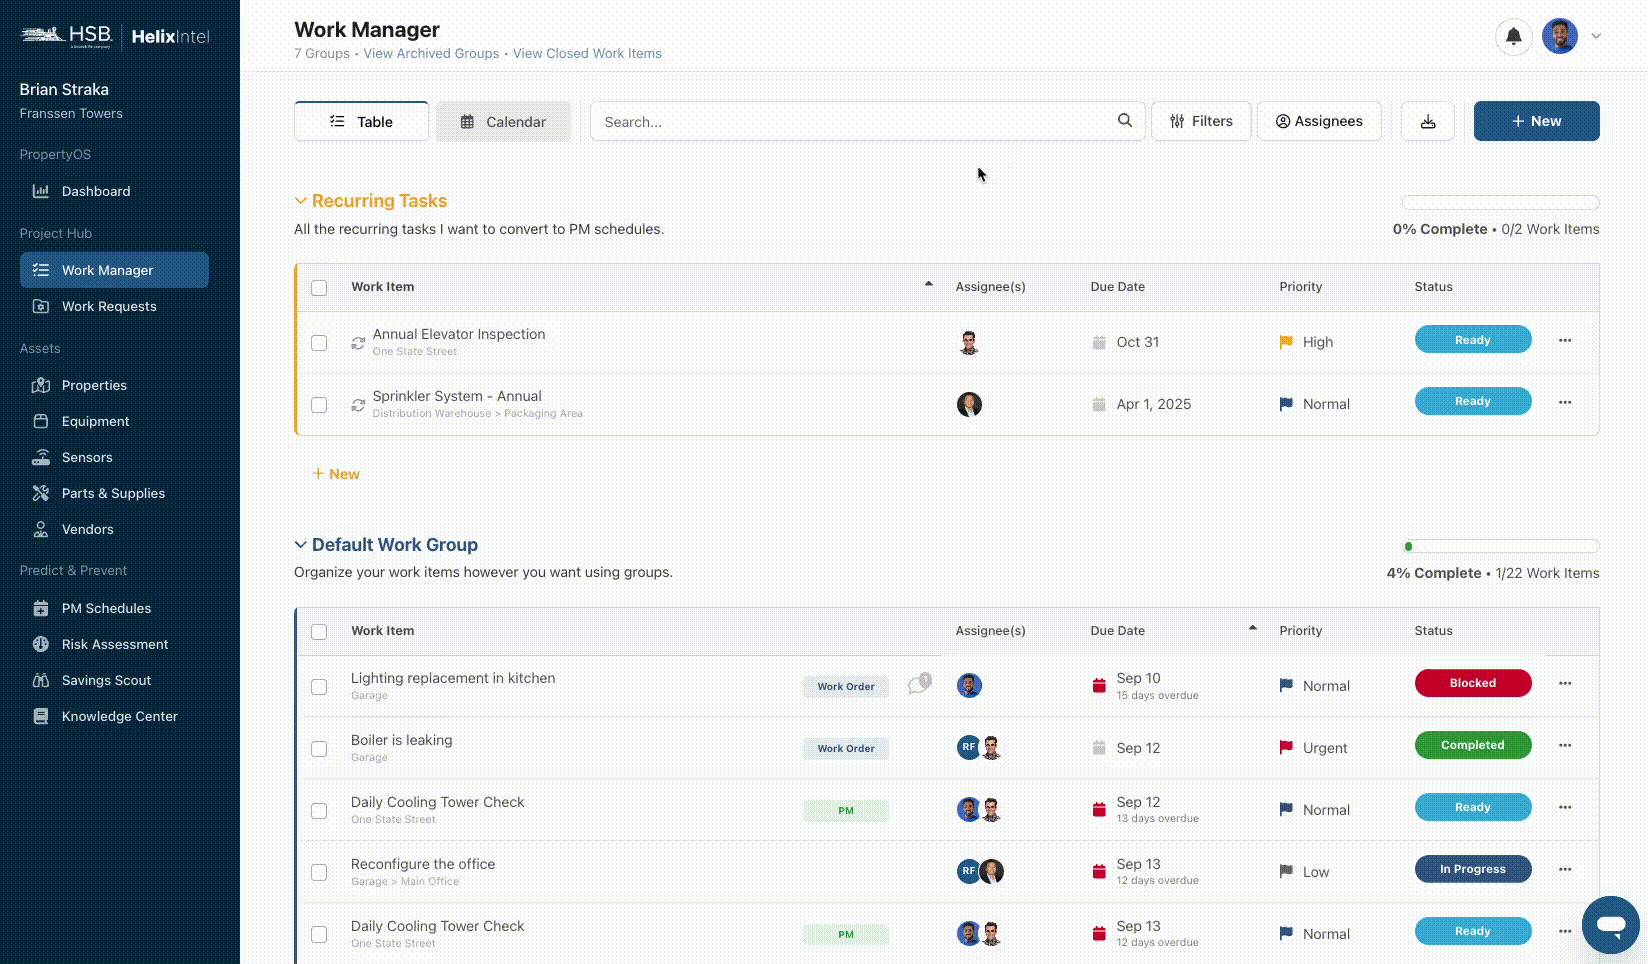
Task: Click assignee avatar on Sprinkler System row
Action: (969, 404)
